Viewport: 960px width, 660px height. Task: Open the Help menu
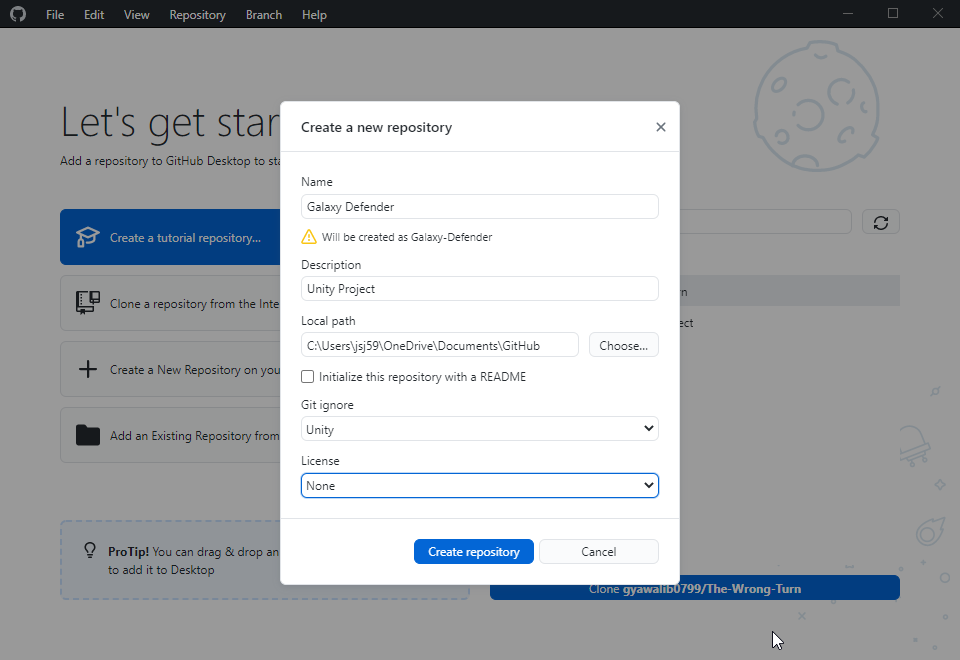(314, 14)
